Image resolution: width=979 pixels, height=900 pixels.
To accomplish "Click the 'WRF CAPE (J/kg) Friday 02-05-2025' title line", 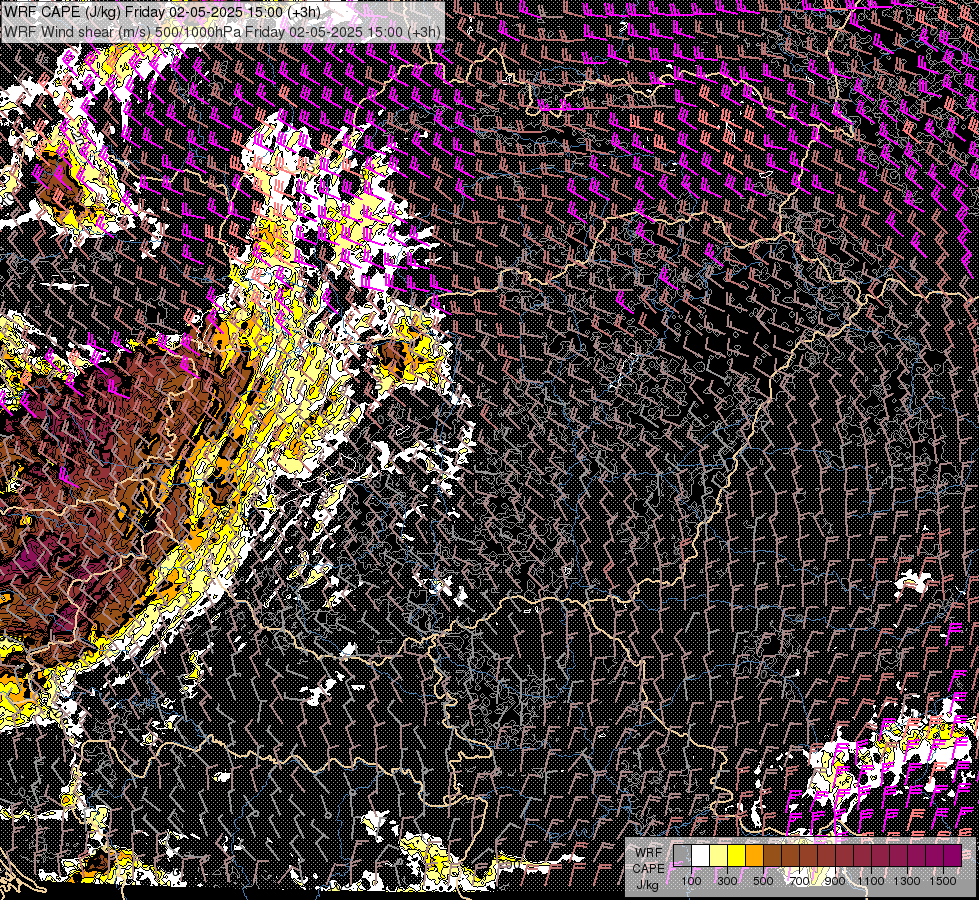I will [162, 12].
